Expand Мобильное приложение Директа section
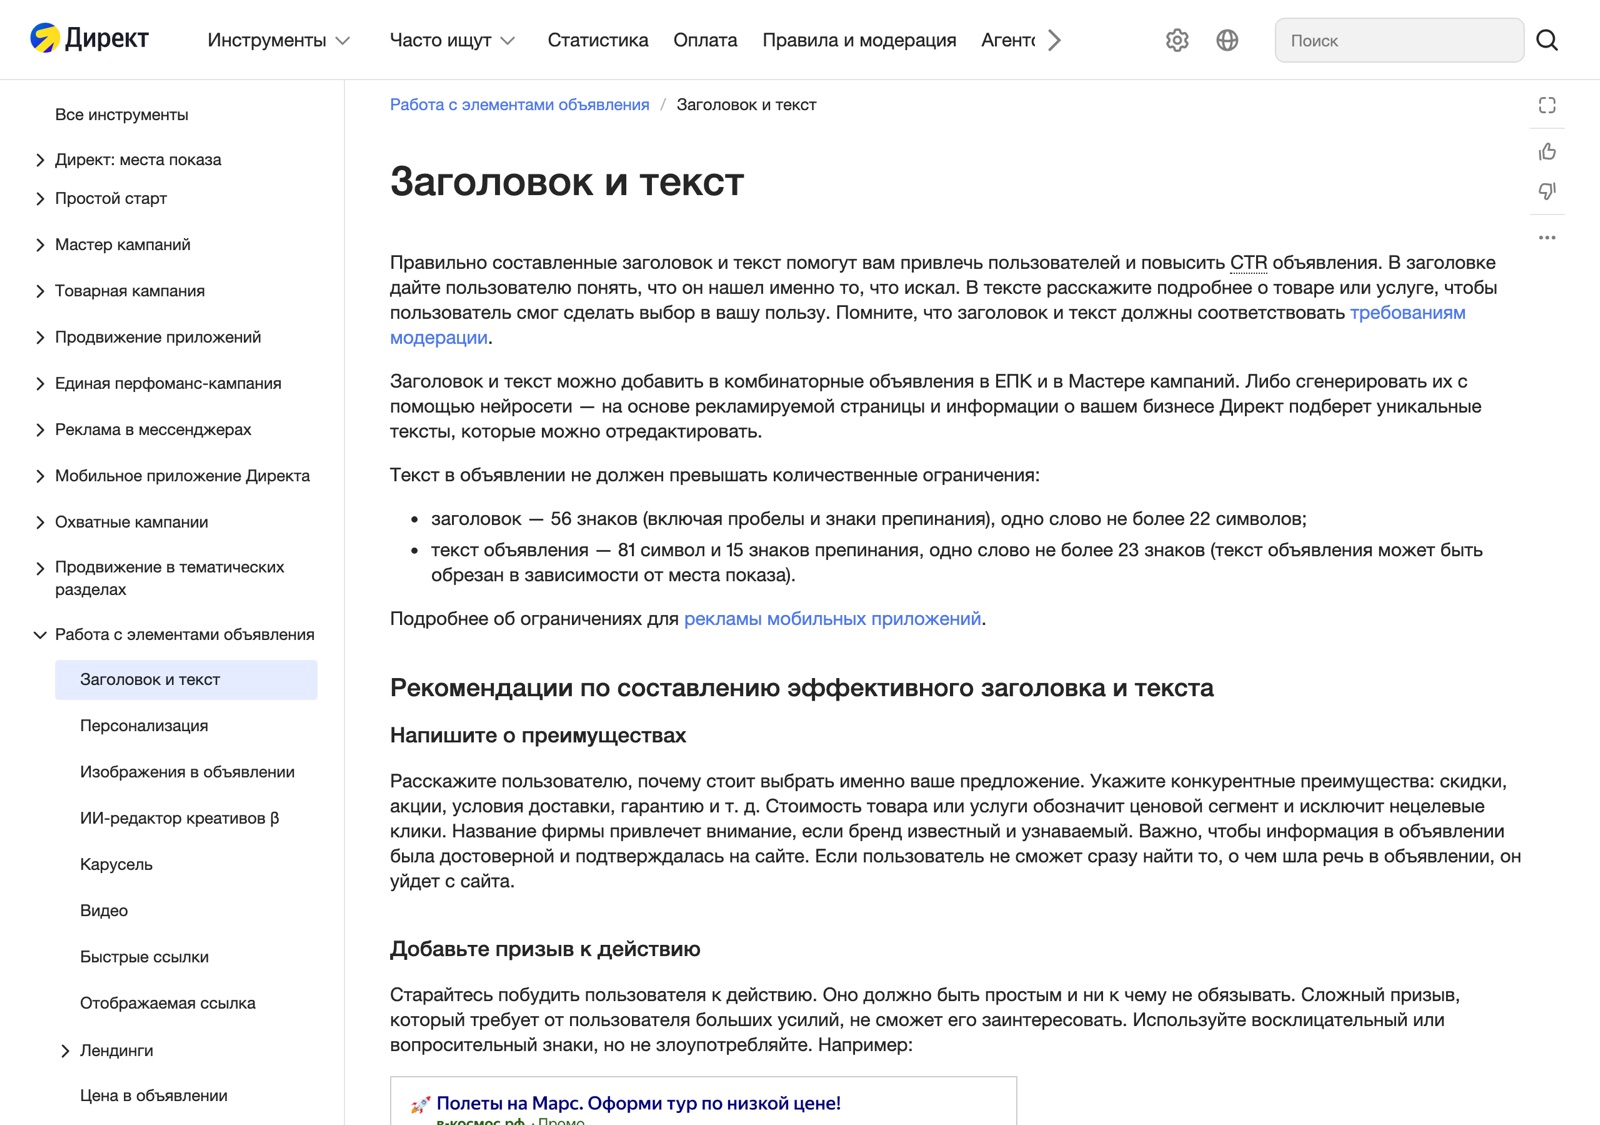 pyautogui.click(x=40, y=476)
